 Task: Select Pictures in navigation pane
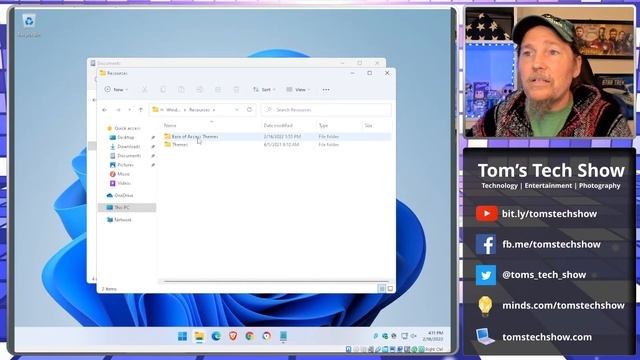click(122, 165)
